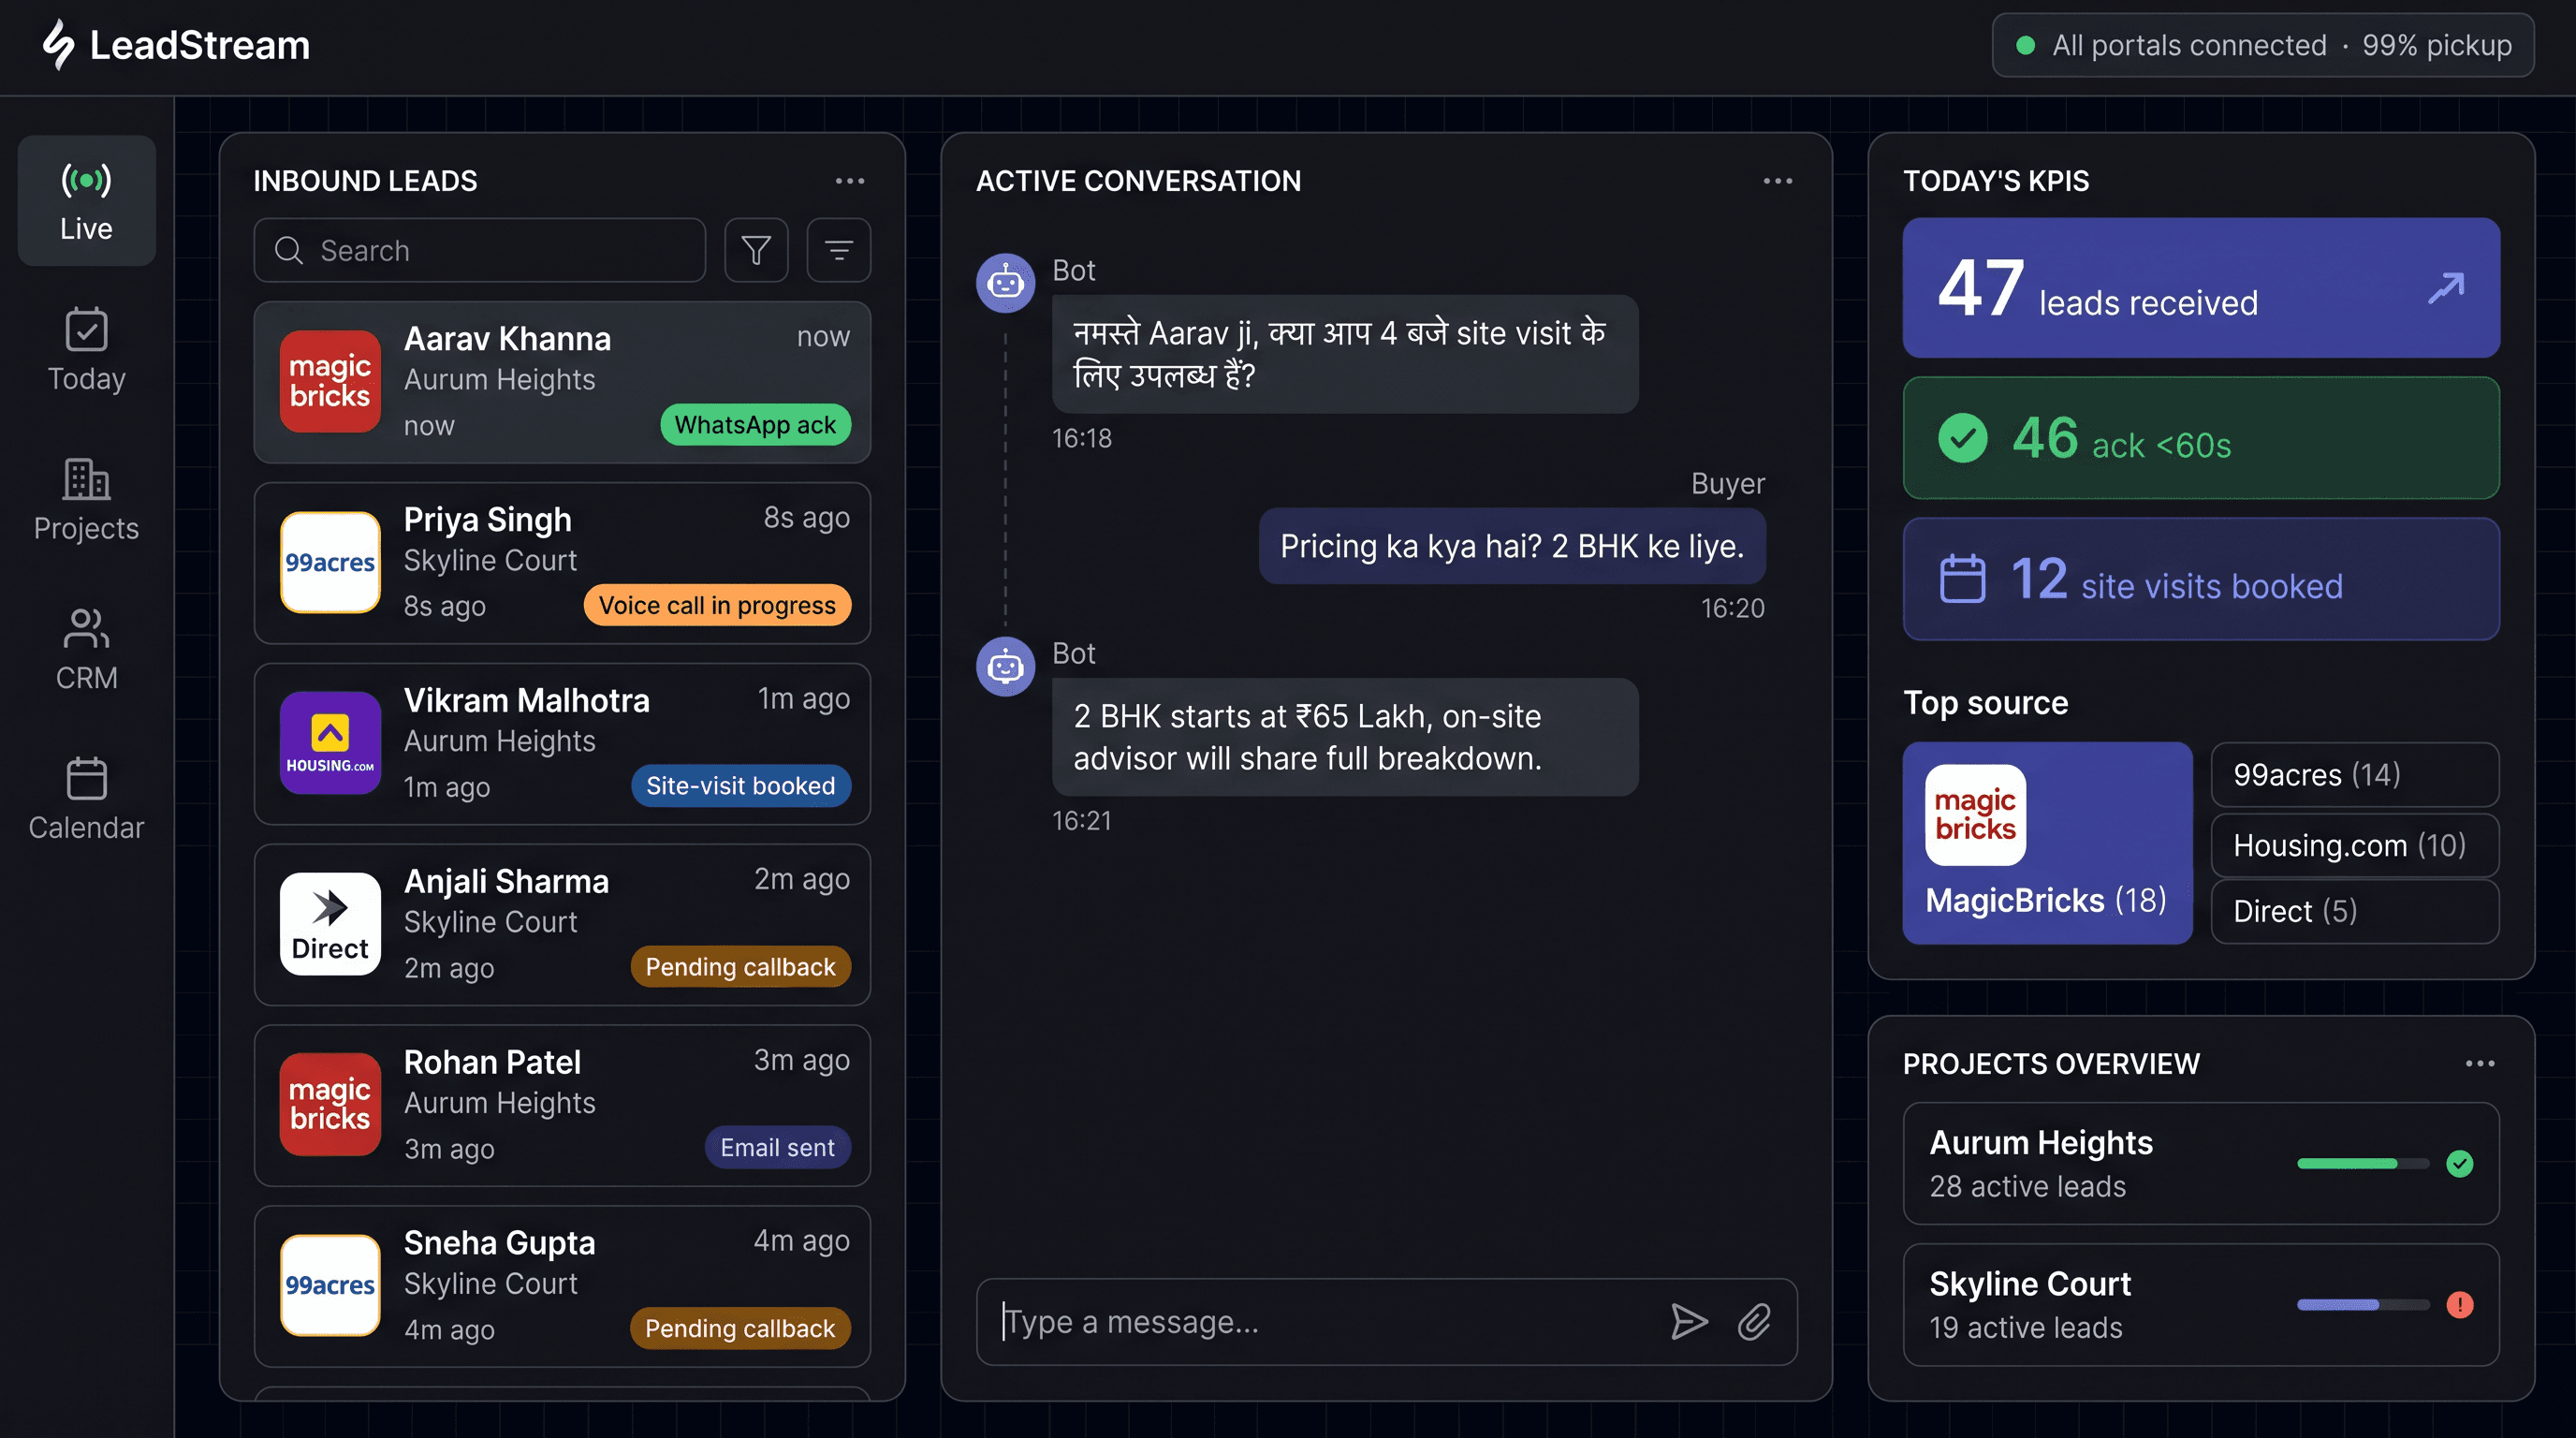Open the Skyline Court project name
2576x1438 pixels.
2030,1284
